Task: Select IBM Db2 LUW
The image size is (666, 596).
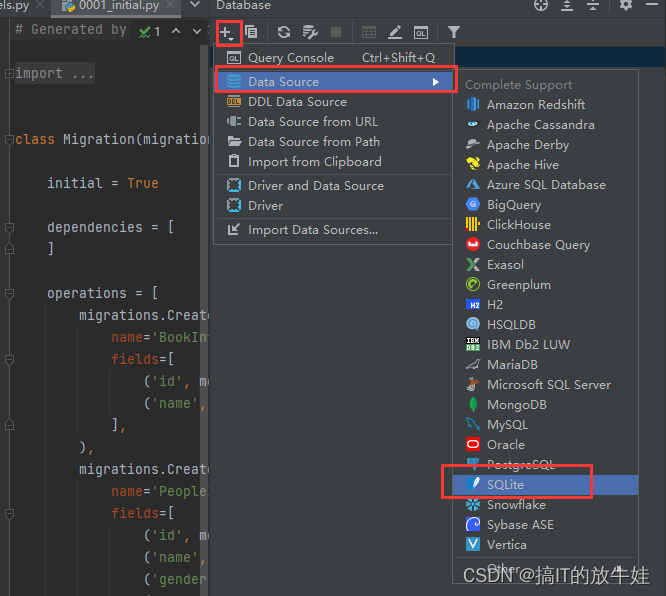Action: click(x=546, y=345)
